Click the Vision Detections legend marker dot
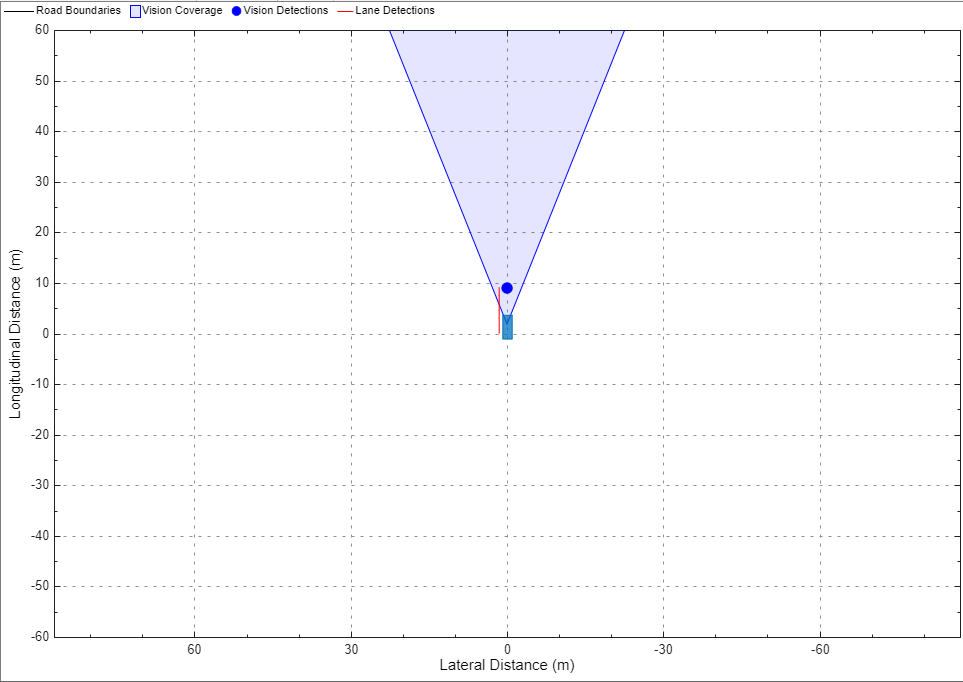This screenshot has width=963, height=682. [236, 11]
